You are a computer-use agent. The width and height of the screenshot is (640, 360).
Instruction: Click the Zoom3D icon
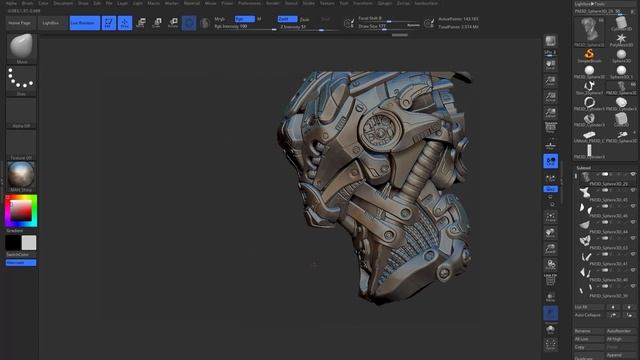tap(550, 249)
